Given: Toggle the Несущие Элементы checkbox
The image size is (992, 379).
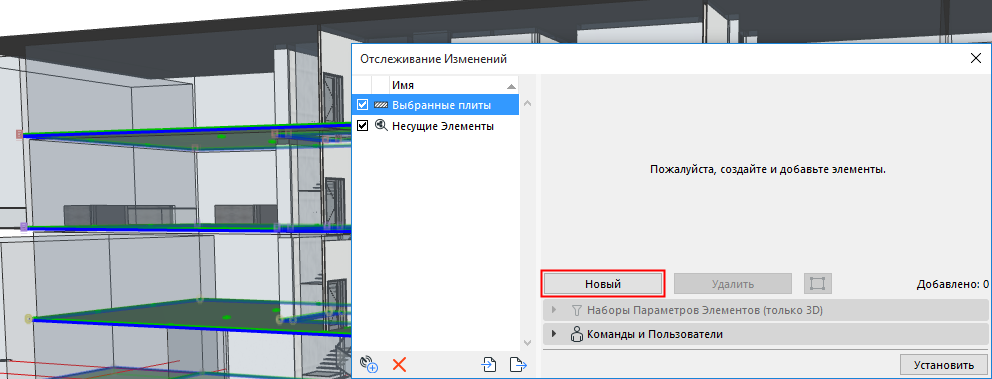Looking at the screenshot, I should [x=363, y=126].
